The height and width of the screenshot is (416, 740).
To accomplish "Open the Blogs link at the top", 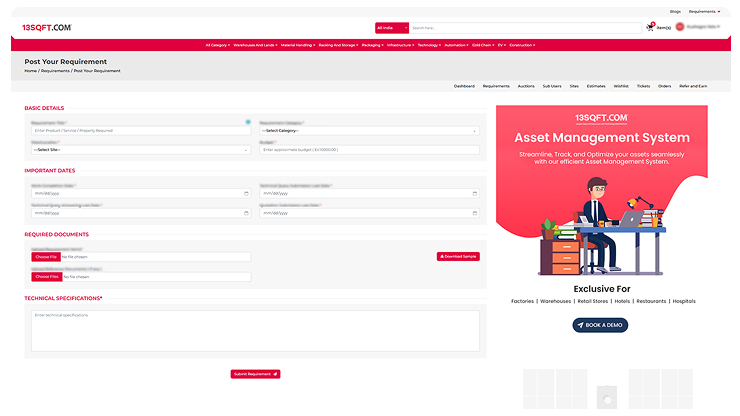I will [675, 11].
